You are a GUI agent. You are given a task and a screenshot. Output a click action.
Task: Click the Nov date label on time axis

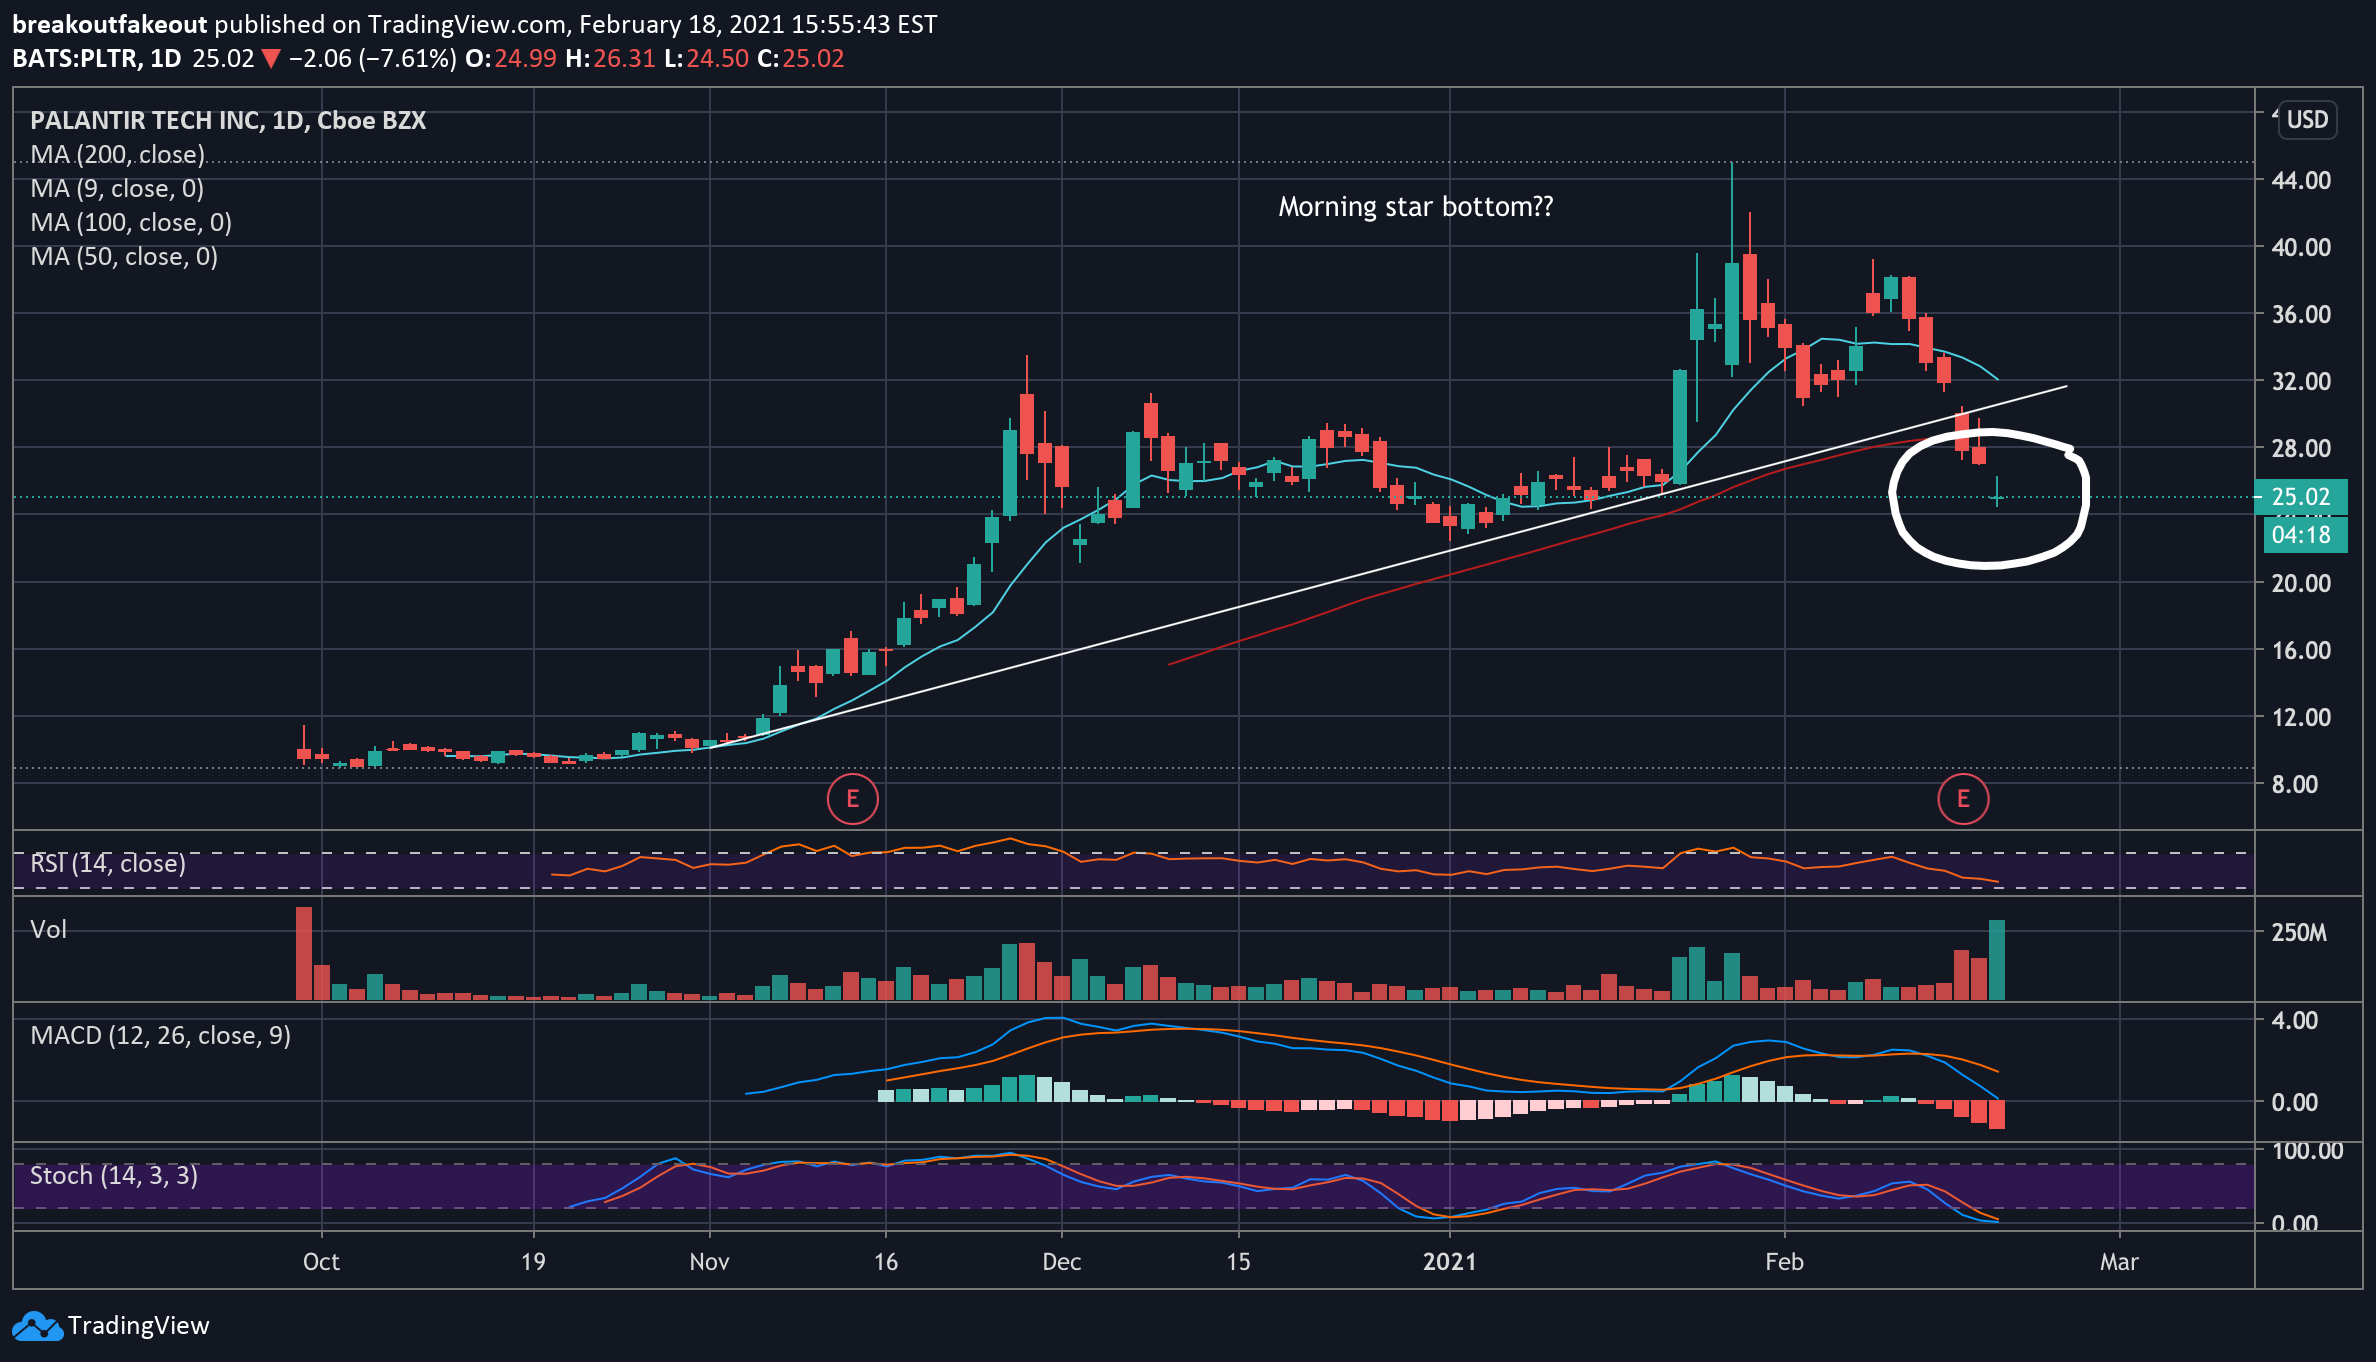[x=709, y=1262]
